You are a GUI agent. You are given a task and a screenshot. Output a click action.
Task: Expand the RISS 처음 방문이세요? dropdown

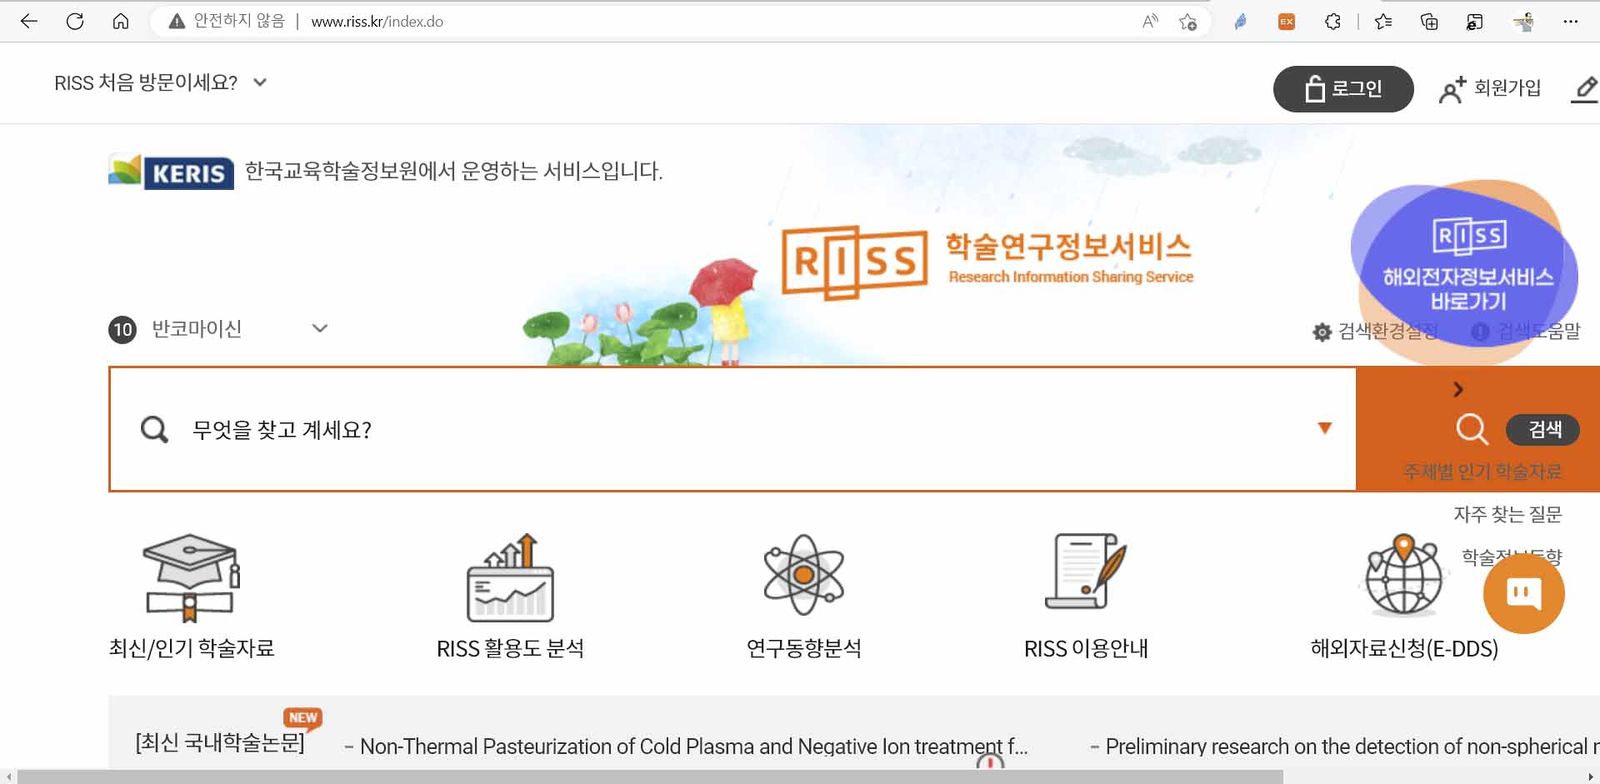coord(260,83)
